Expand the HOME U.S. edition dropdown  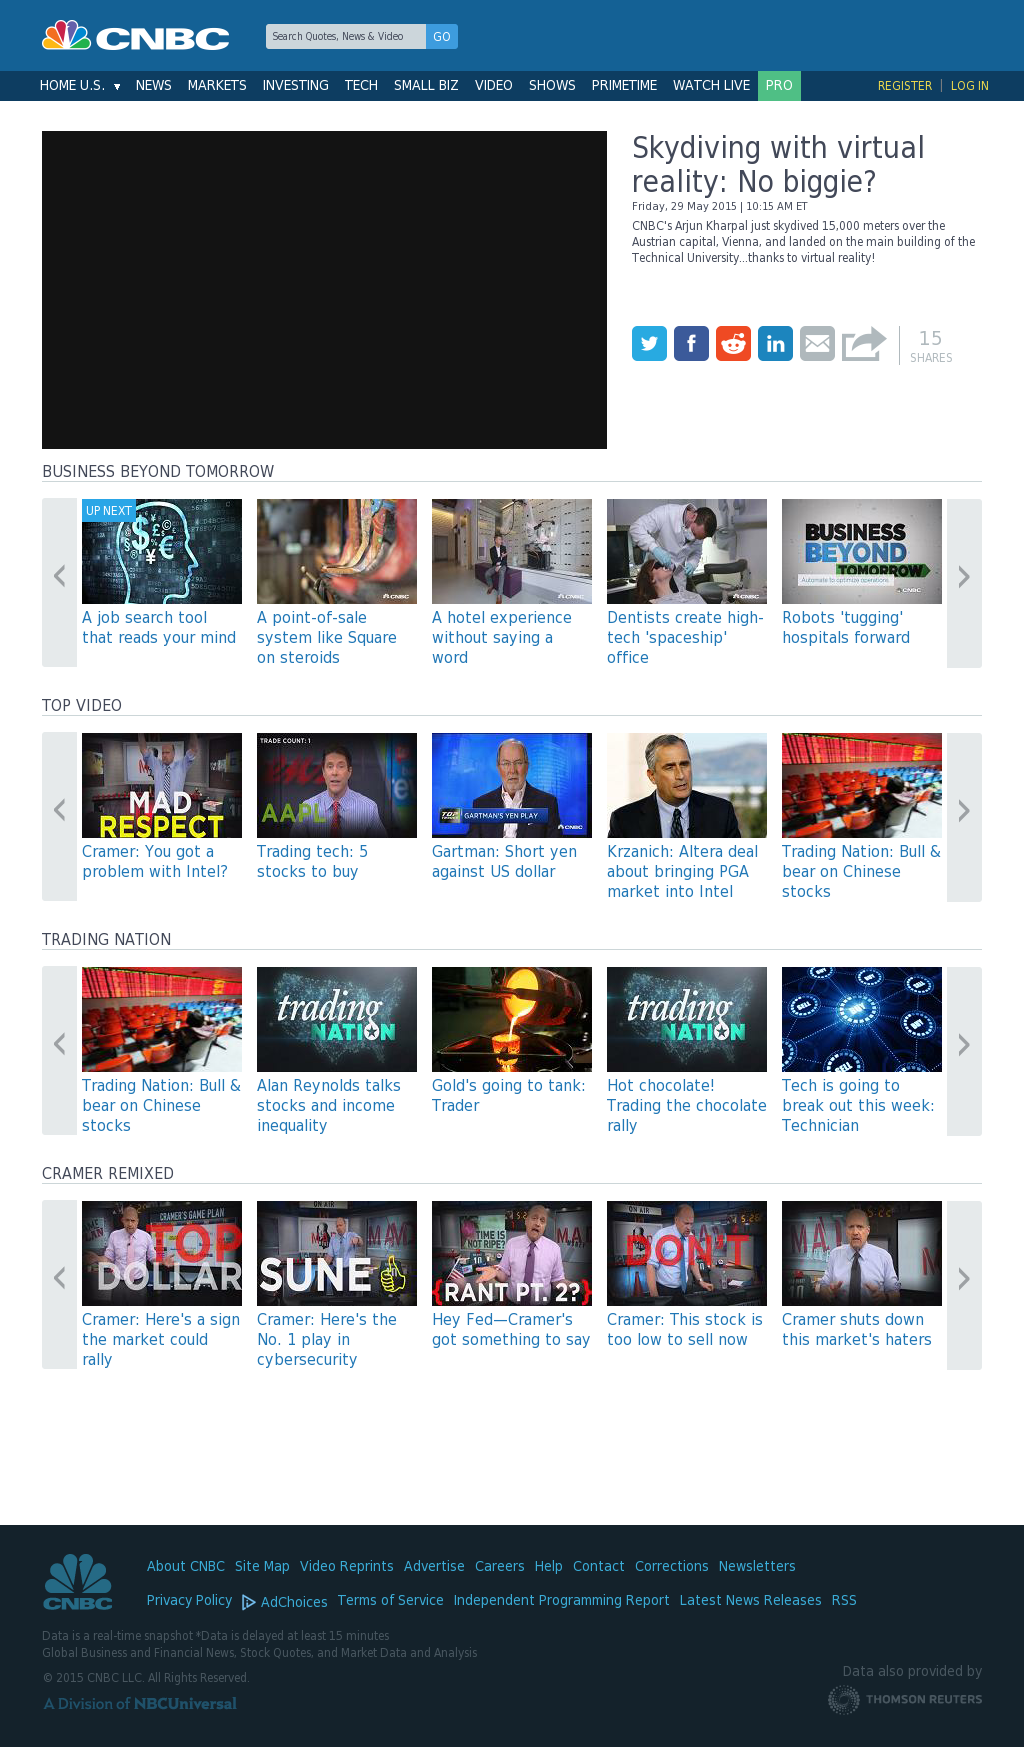tap(117, 87)
